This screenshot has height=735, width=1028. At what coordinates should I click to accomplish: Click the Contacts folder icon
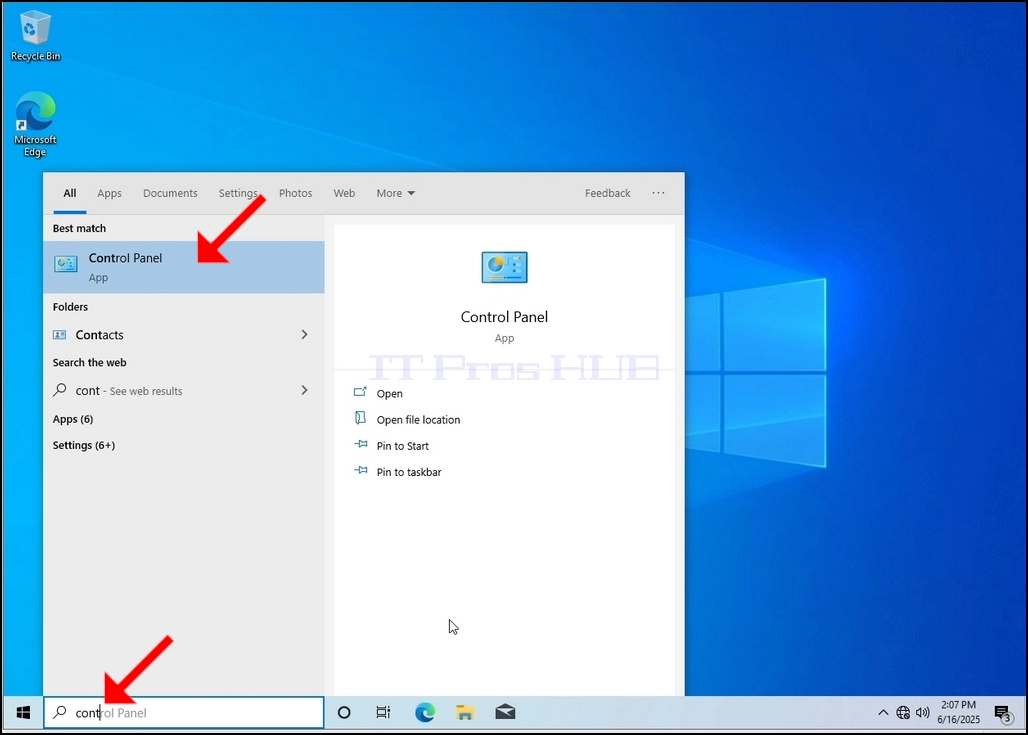click(59, 335)
